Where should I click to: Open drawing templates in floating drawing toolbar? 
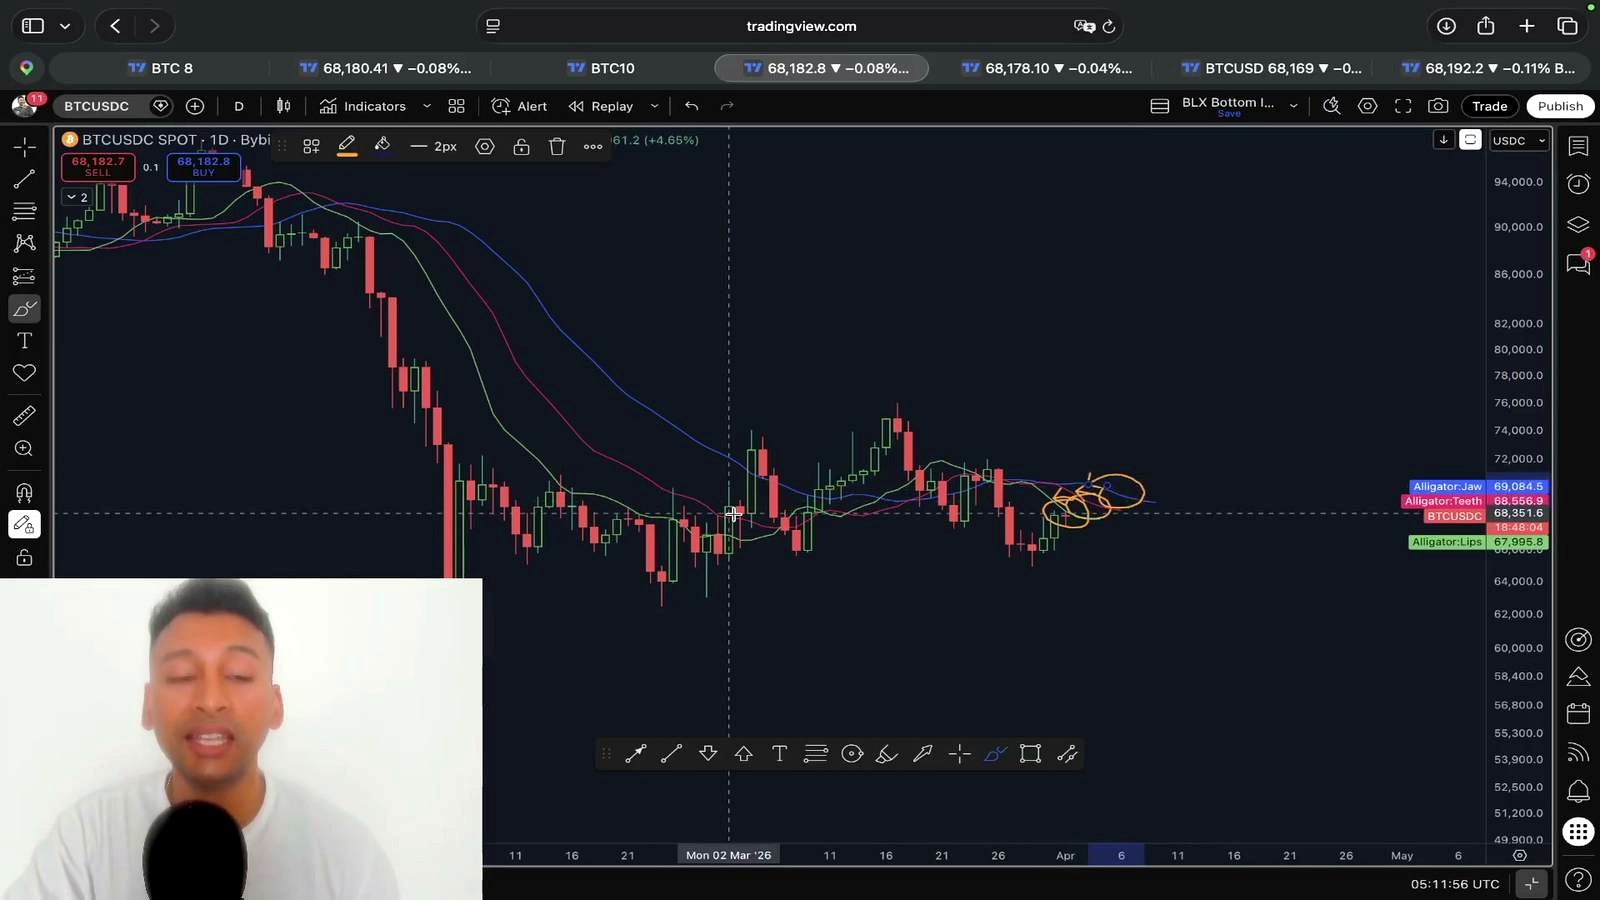[x=311, y=147]
